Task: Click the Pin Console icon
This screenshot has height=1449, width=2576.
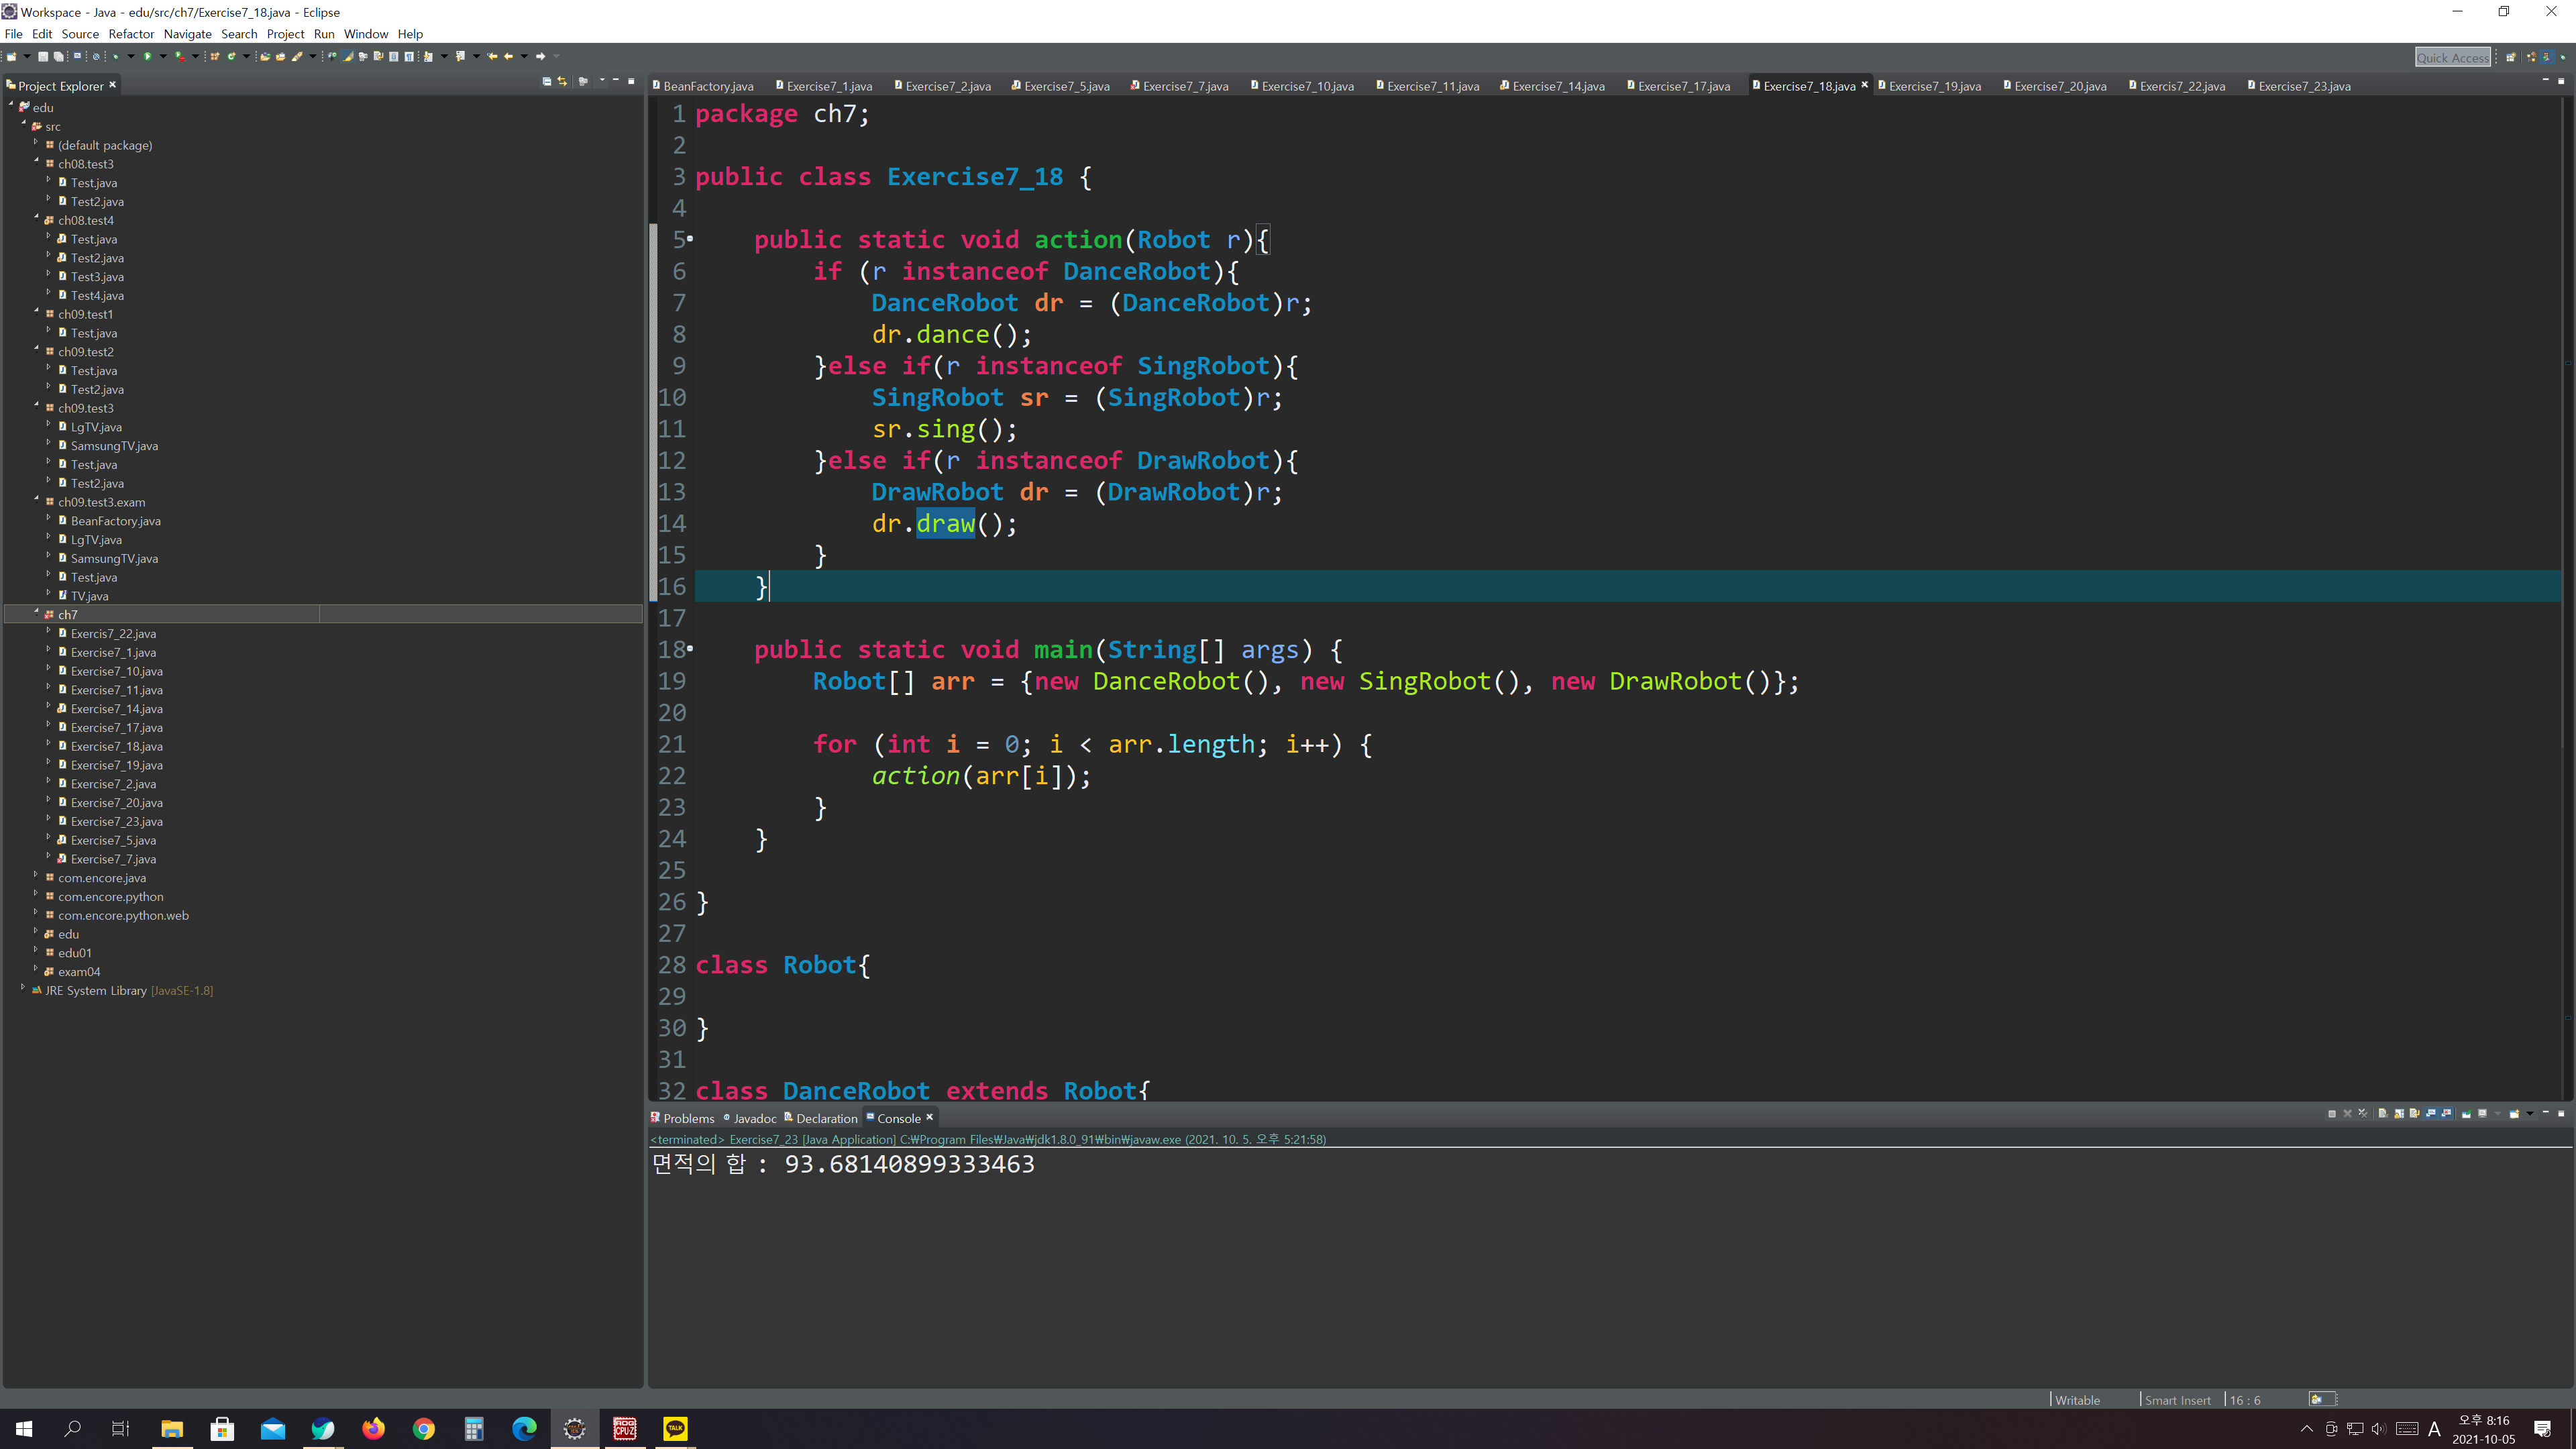Action: click(2466, 1113)
